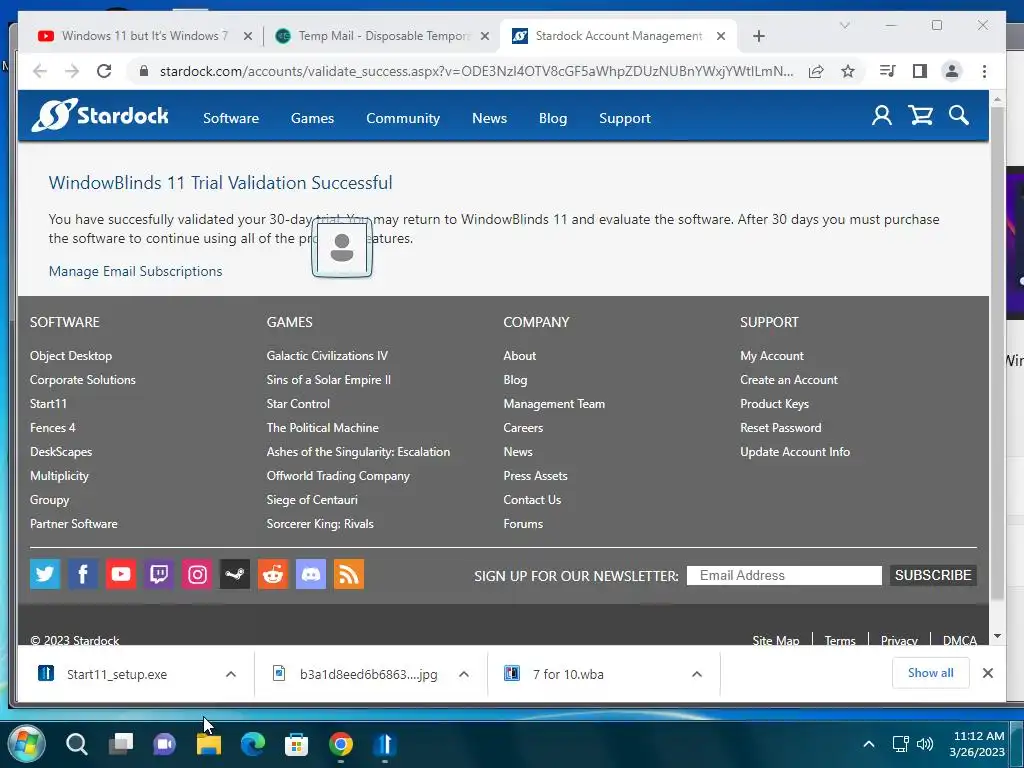Bookmark this page with star icon
This screenshot has height=768, width=1024.
click(848, 71)
